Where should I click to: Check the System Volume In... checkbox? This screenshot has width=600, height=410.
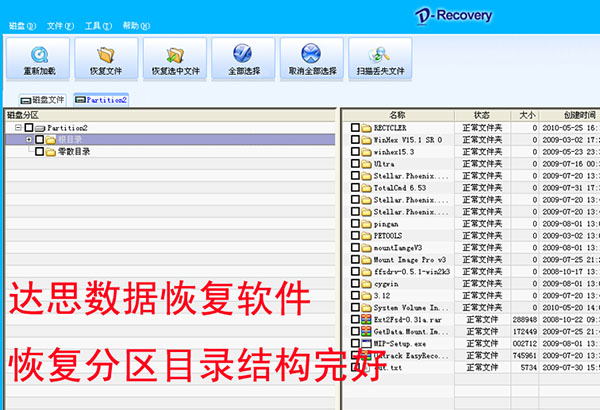tap(355, 307)
